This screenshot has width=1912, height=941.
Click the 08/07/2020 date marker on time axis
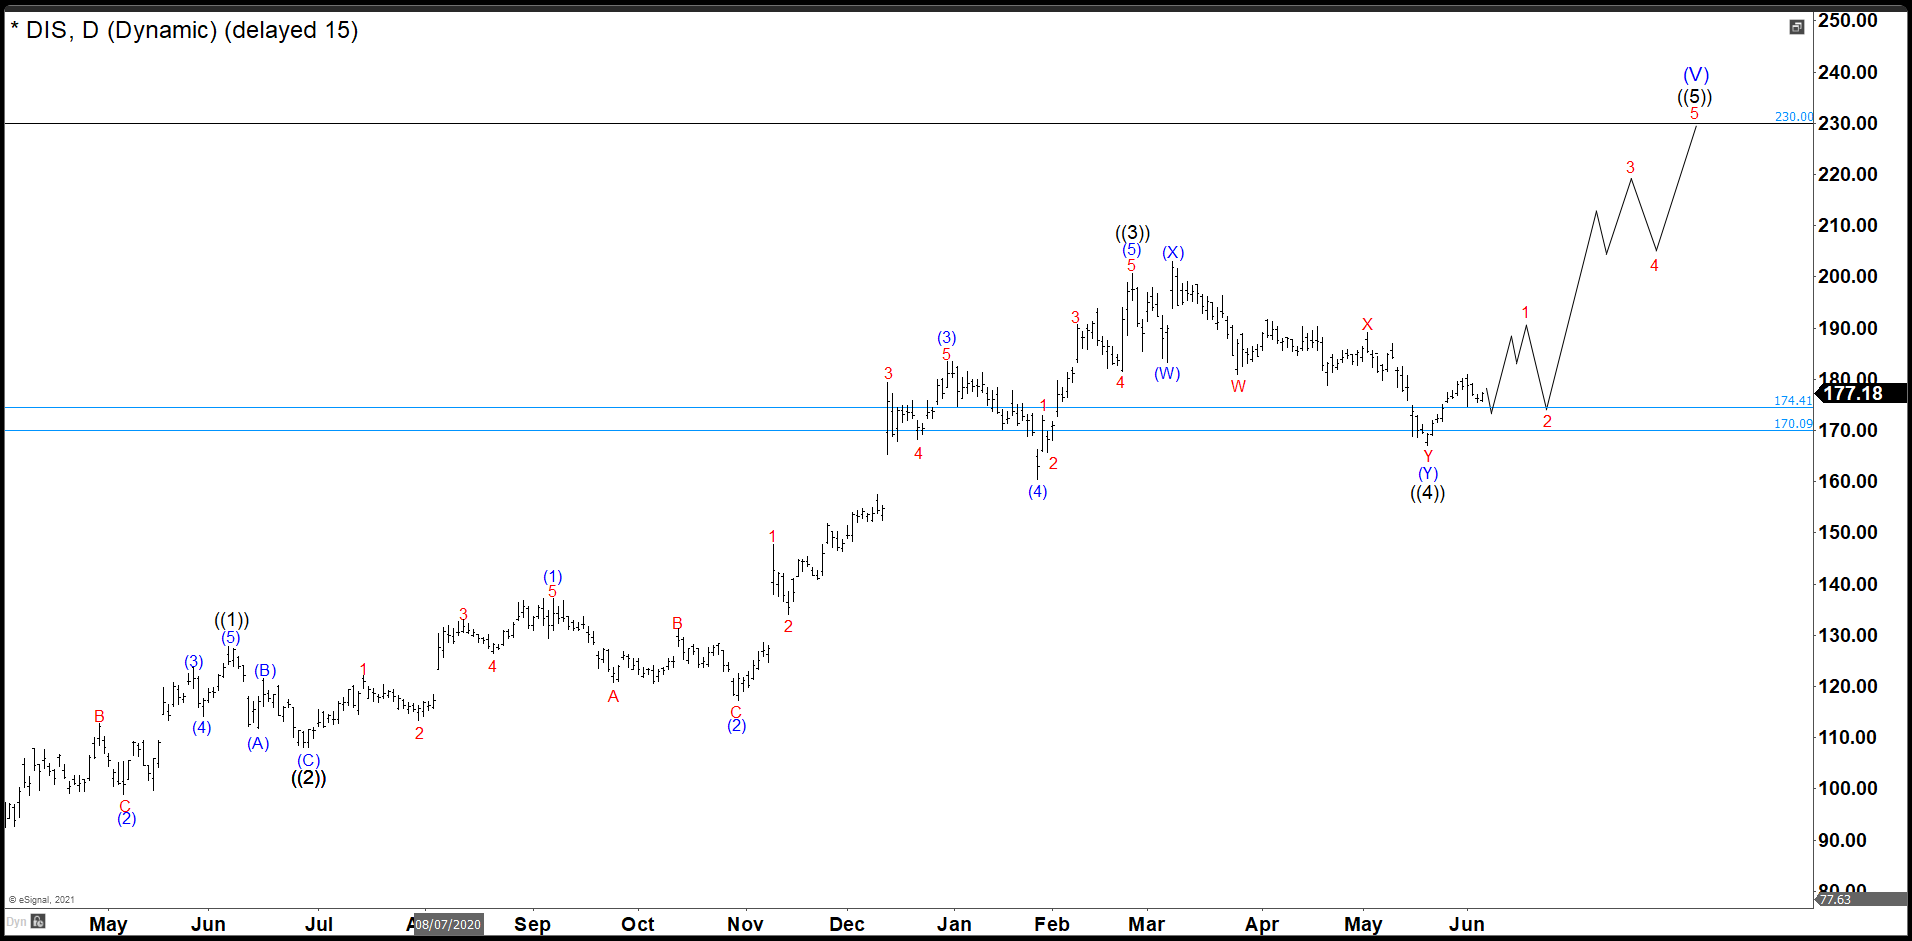447,925
